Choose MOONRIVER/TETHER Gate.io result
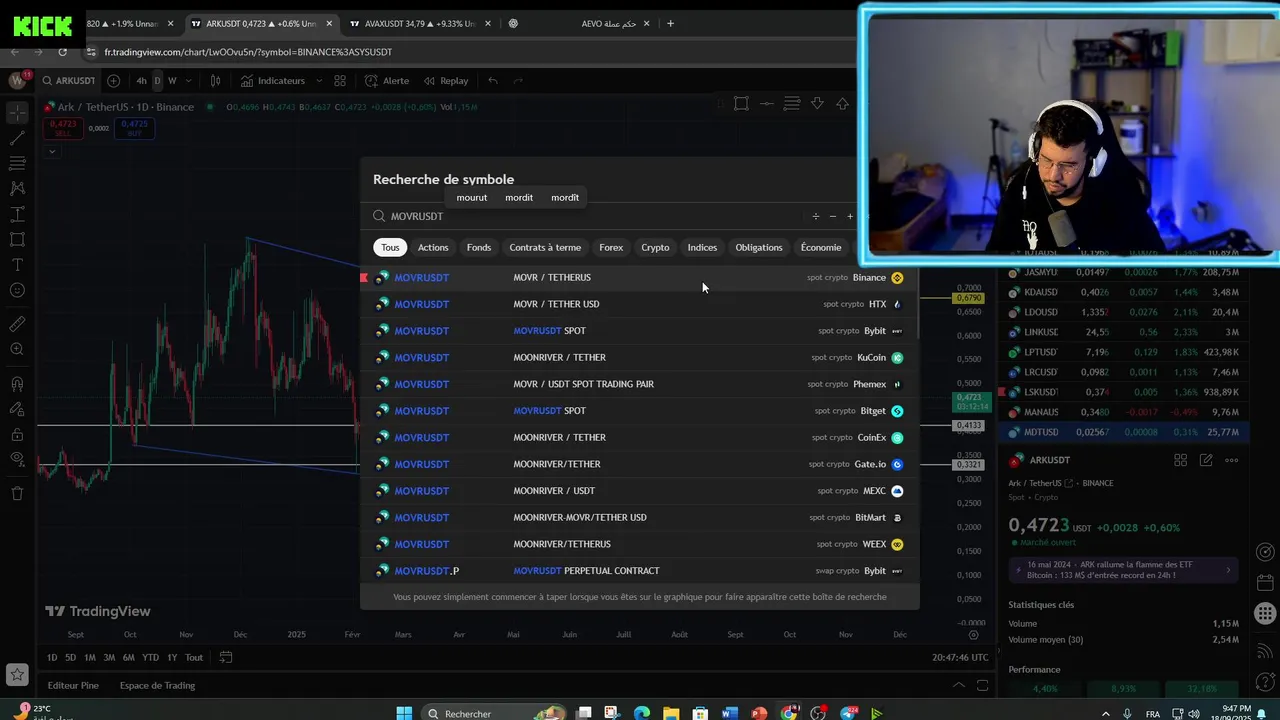This screenshot has height=720, width=1280. [639, 464]
